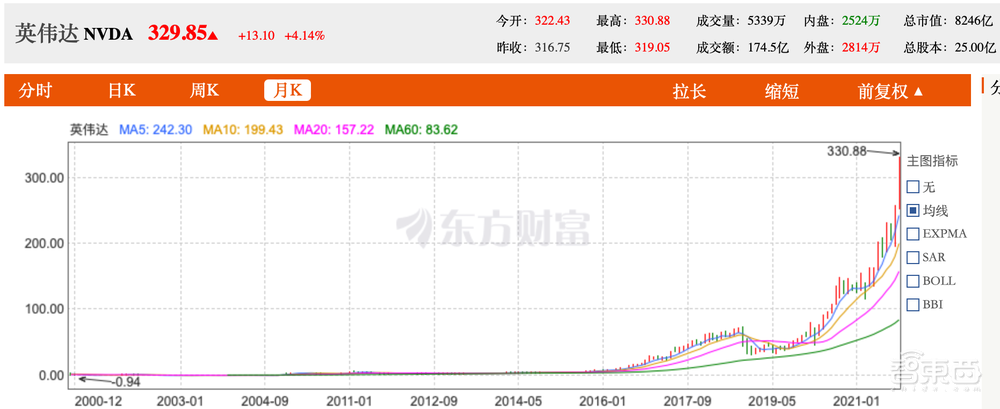Enable the EXPMA indicator checkbox
The width and height of the screenshot is (1000, 409).
coord(913,234)
